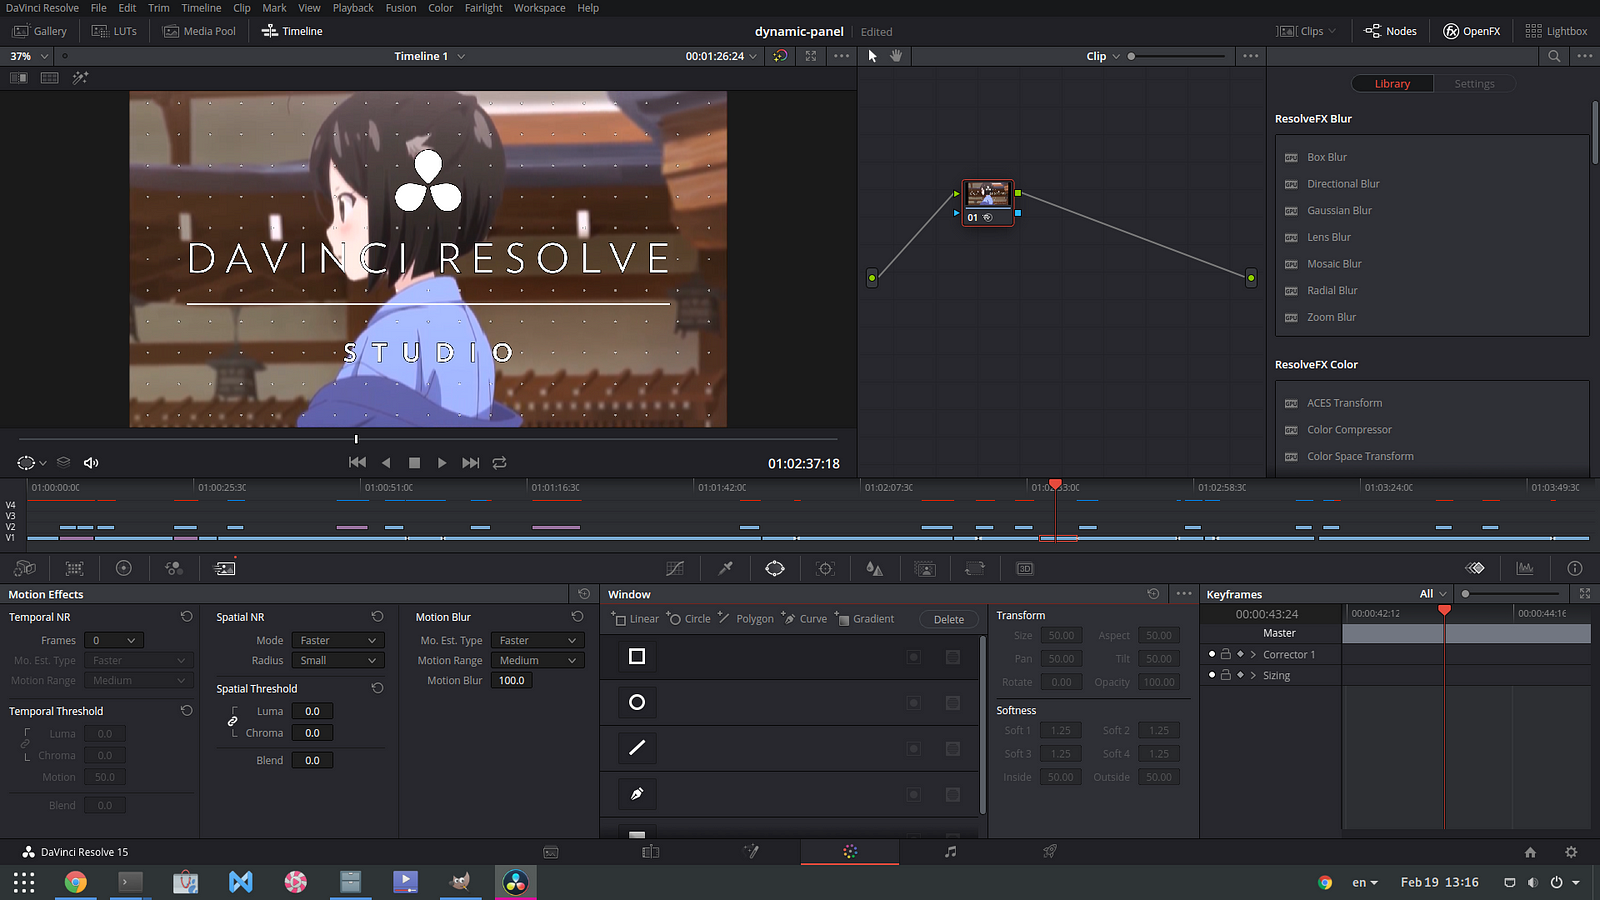Image resolution: width=1600 pixels, height=900 pixels.
Task: Search the OpenFX library
Action: point(1554,56)
